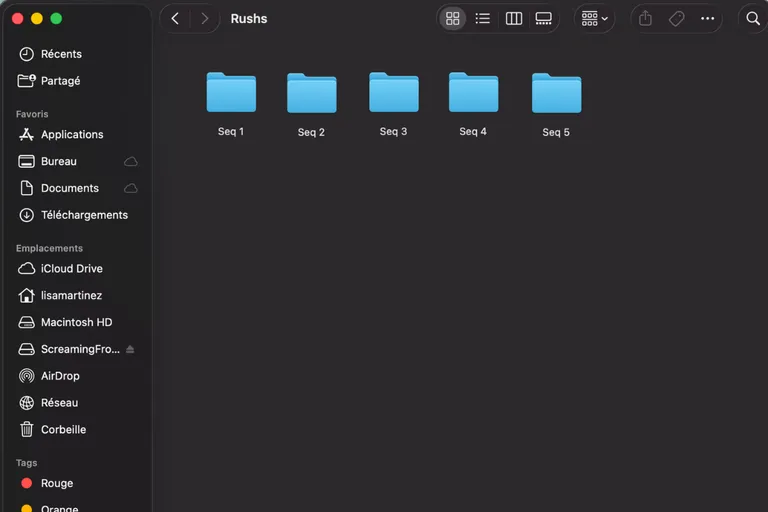Click the Seq 4 folder name
Viewport: 768px width, 512px height.
coord(473,131)
